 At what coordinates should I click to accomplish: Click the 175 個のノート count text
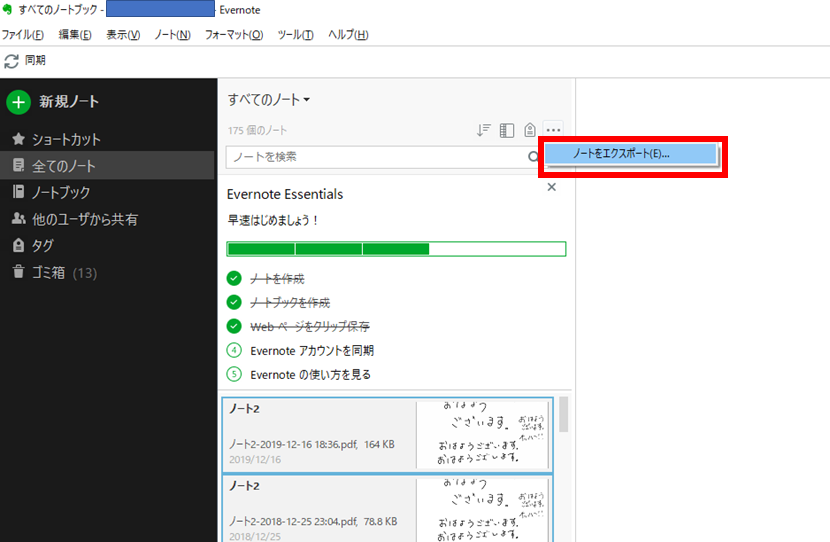[x=258, y=130]
